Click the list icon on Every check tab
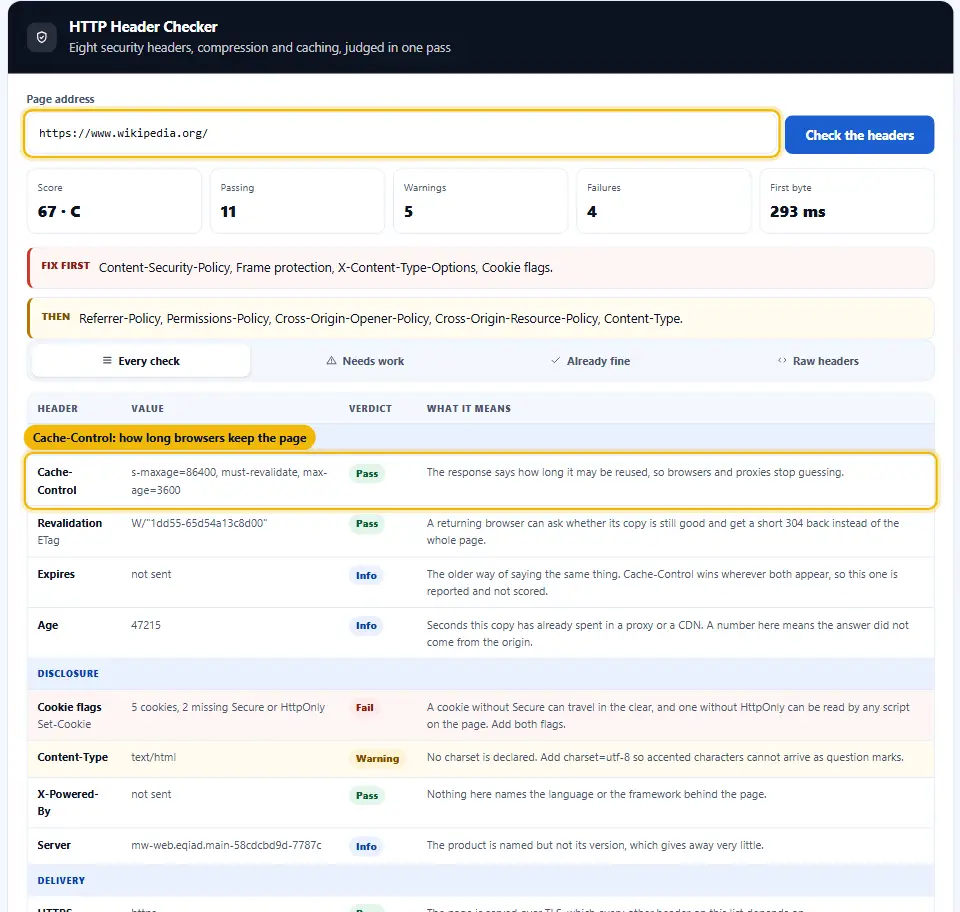This screenshot has height=912, width=960. click(x=107, y=361)
